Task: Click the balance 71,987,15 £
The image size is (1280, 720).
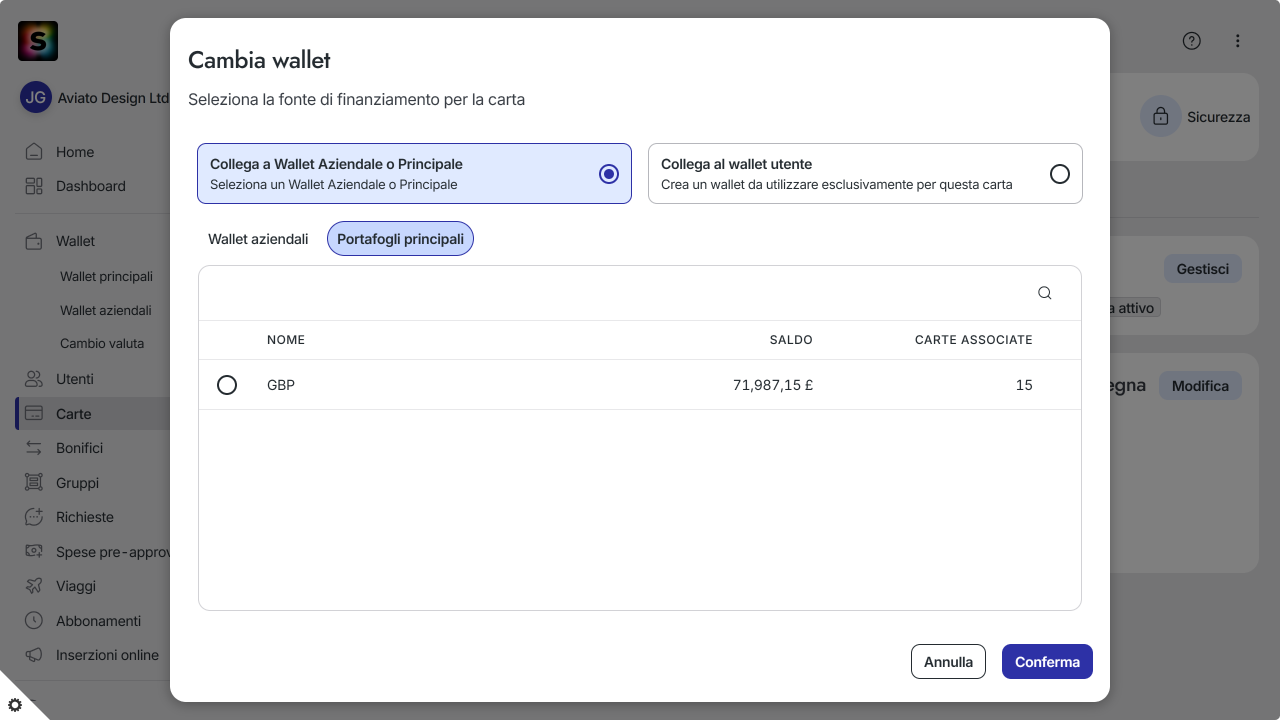Action: [x=773, y=385]
